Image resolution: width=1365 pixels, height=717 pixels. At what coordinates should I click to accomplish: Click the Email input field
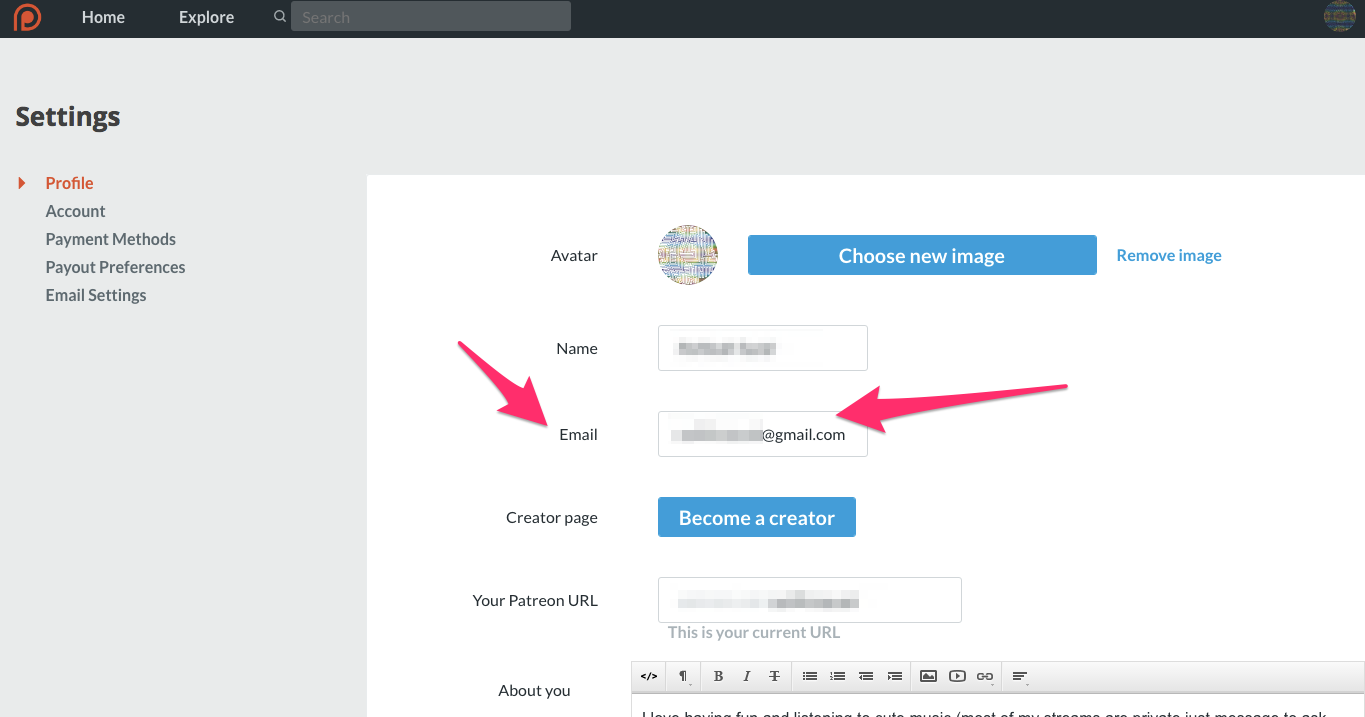[762, 434]
